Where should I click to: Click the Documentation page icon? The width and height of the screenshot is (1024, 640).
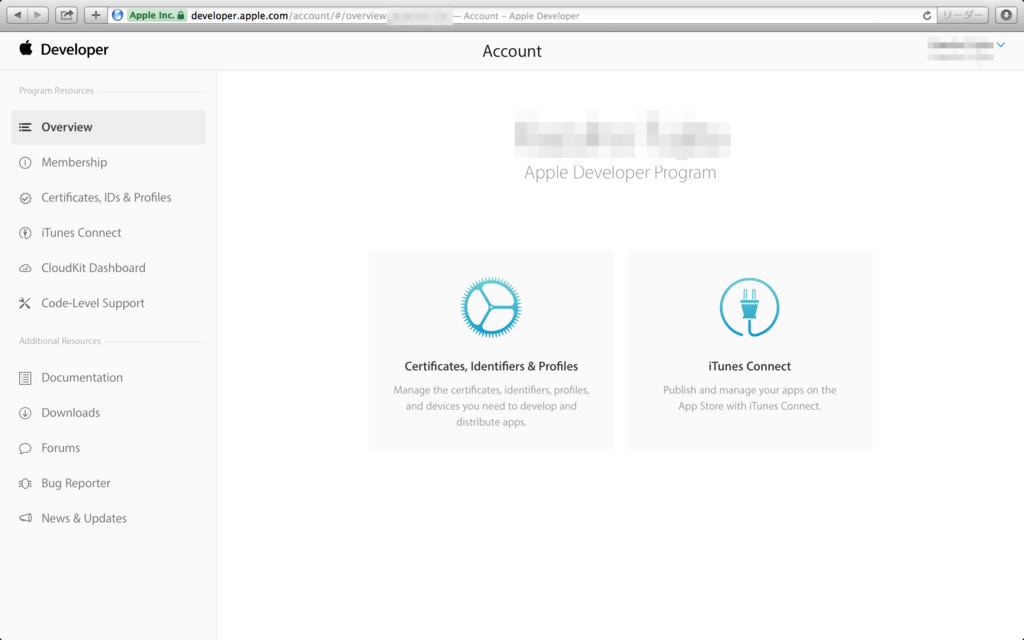25,378
